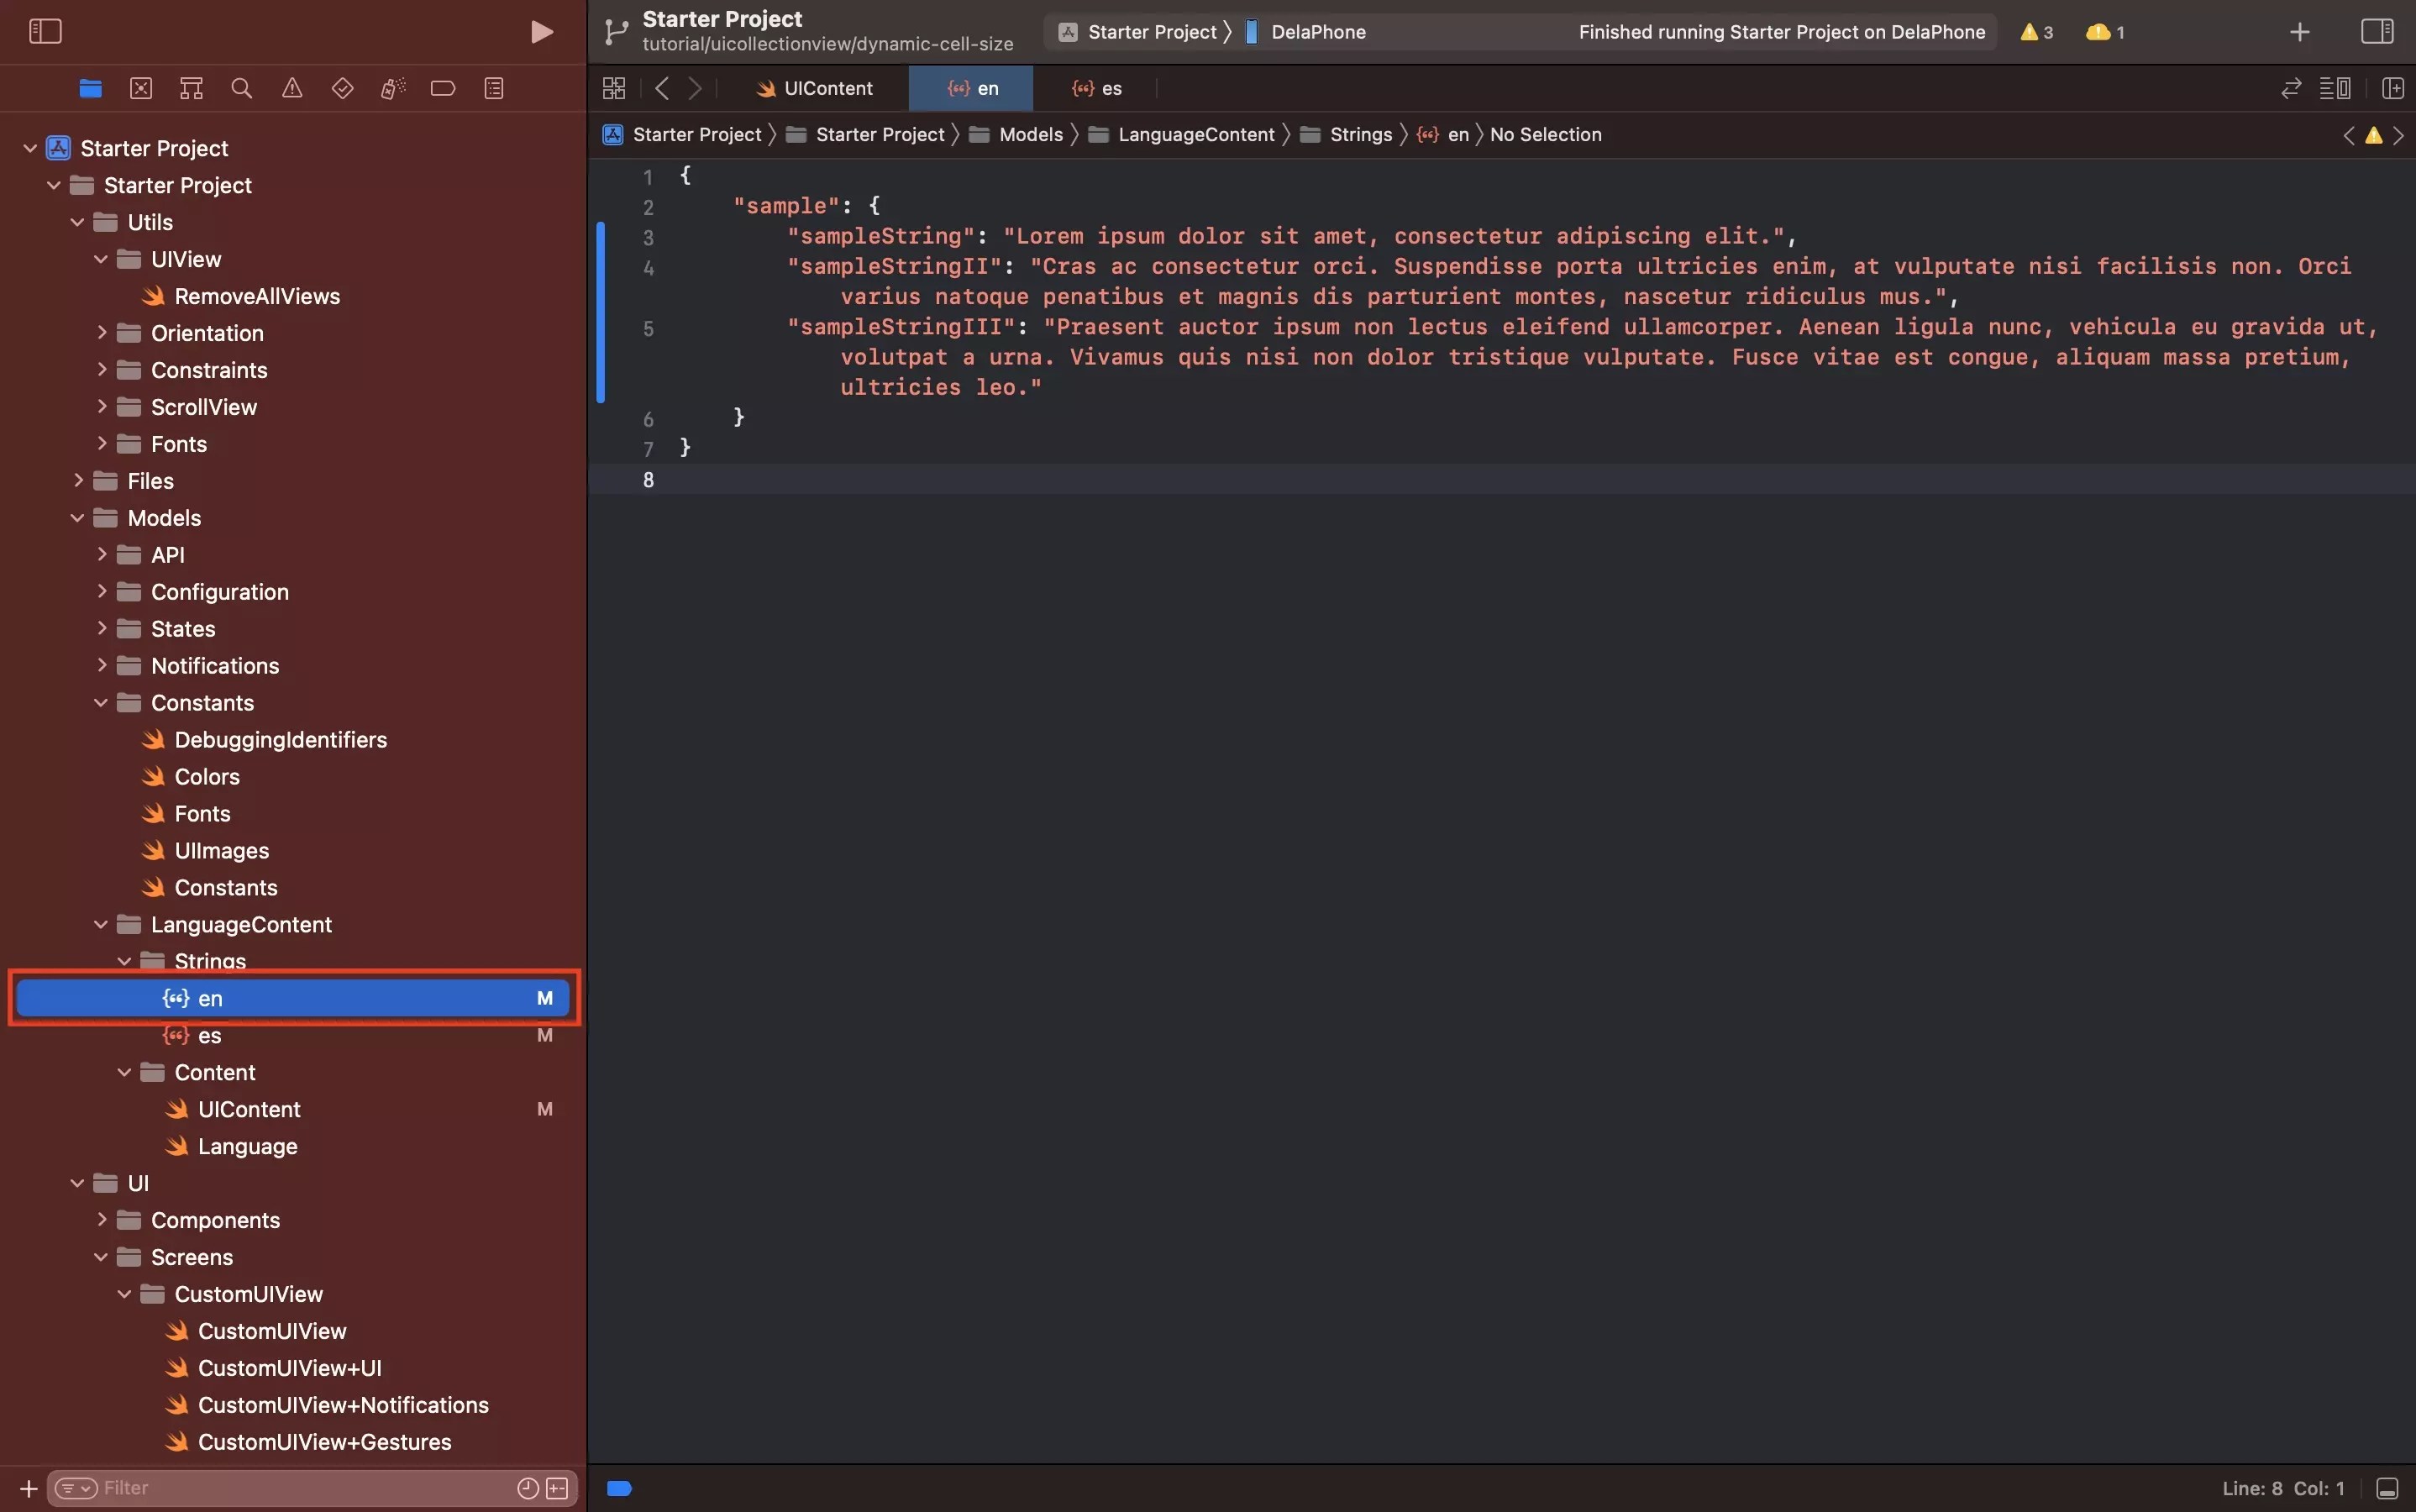Click the yellow warnings count indicator

[2036, 32]
